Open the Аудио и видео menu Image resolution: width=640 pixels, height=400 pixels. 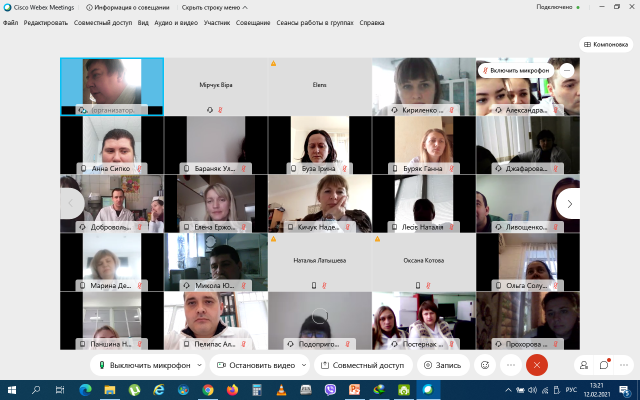coord(176,23)
